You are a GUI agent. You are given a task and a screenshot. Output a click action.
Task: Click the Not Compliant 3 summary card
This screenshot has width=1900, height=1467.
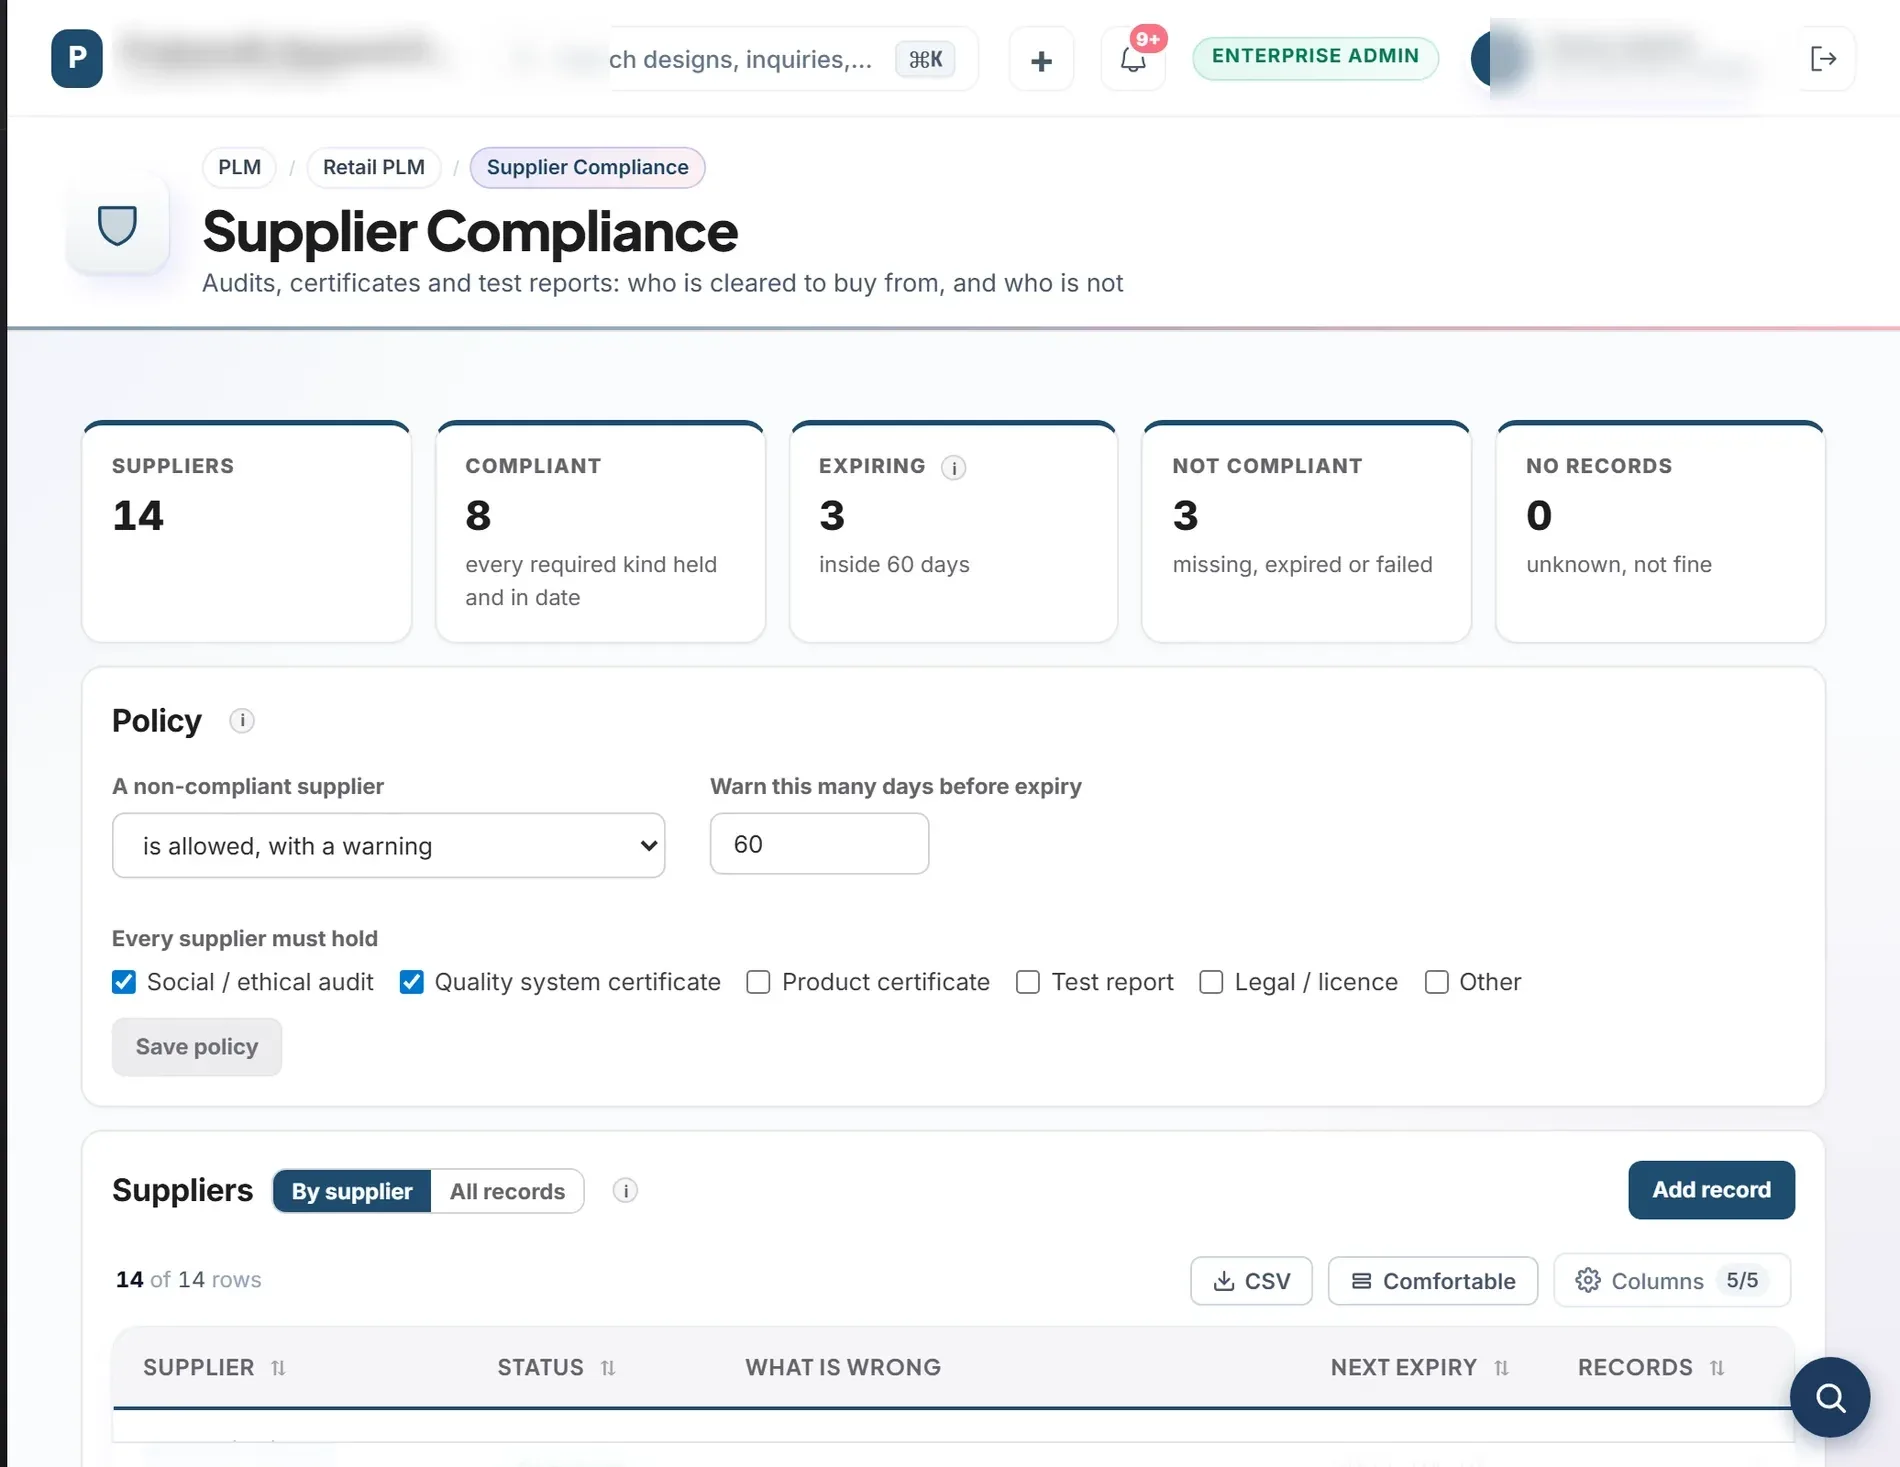[x=1306, y=532]
